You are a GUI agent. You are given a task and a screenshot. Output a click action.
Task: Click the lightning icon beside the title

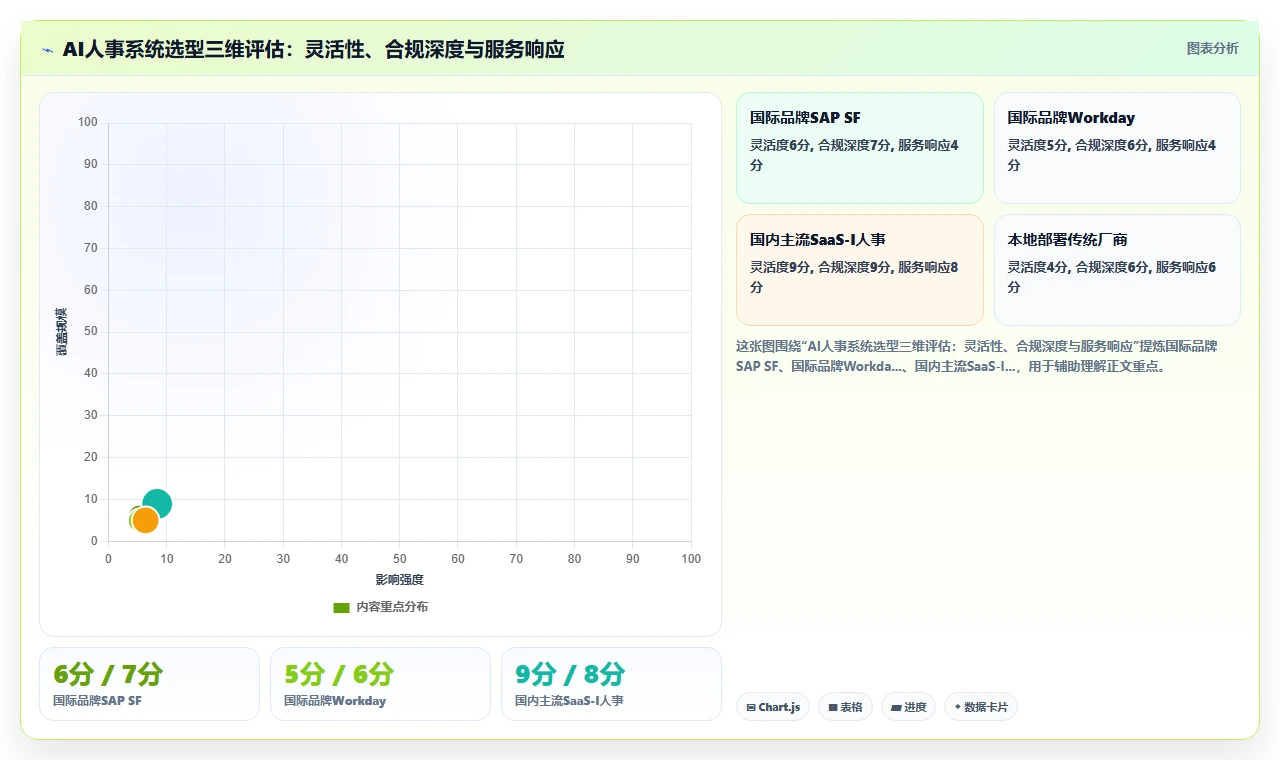48,50
